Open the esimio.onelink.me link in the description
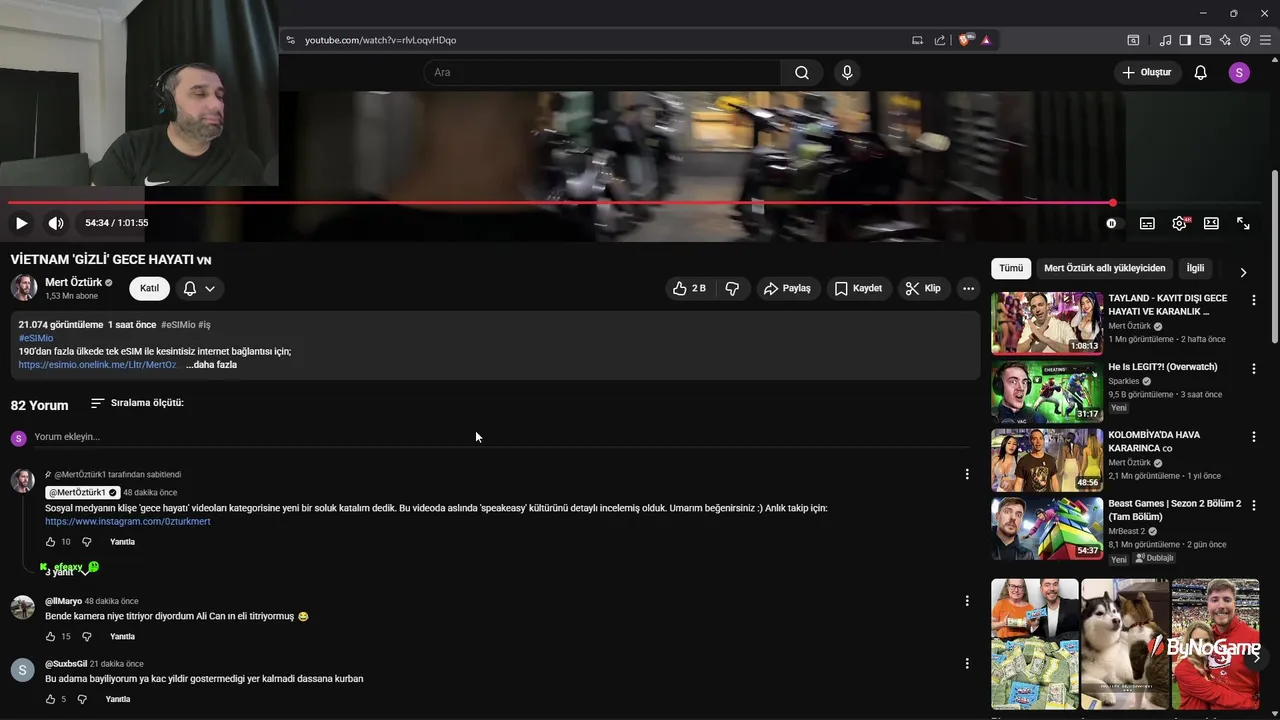This screenshot has width=1280, height=720. 97,365
